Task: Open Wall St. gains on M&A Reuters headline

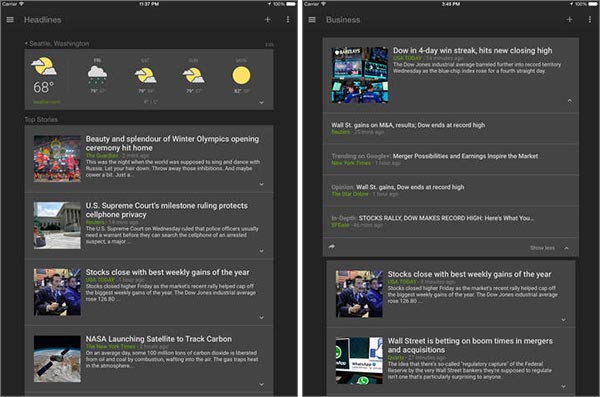Action: coord(408,125)
